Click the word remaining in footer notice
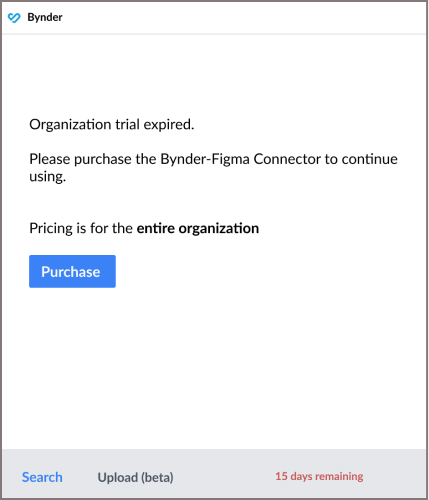This screenshot has width=429, height=500. point(339,477)
